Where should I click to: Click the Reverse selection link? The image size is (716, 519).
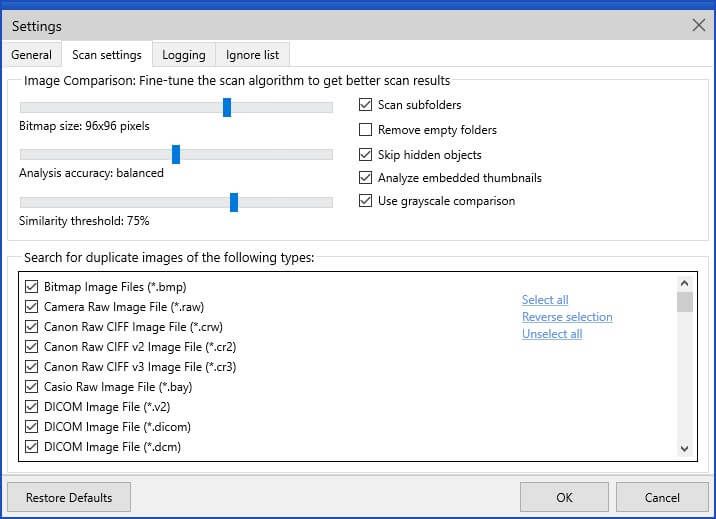[567, 317]
